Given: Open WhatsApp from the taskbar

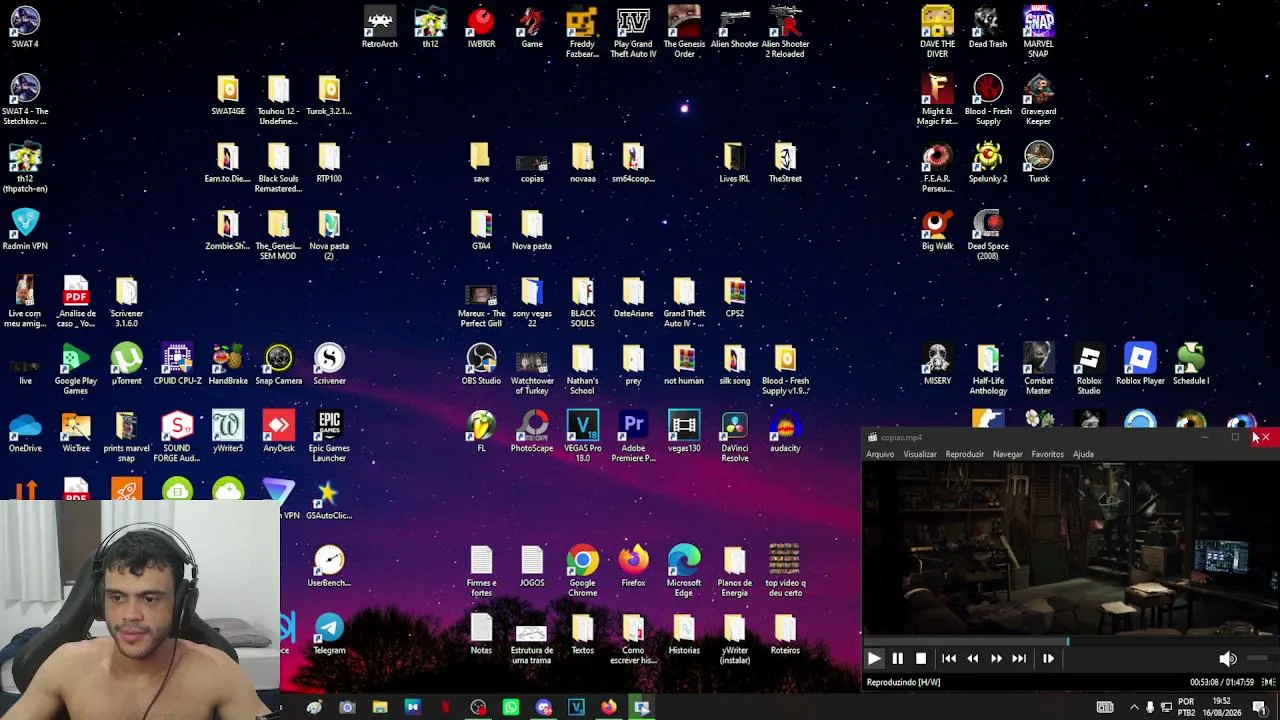Looking at the screenshot, I should pos(511,708).
